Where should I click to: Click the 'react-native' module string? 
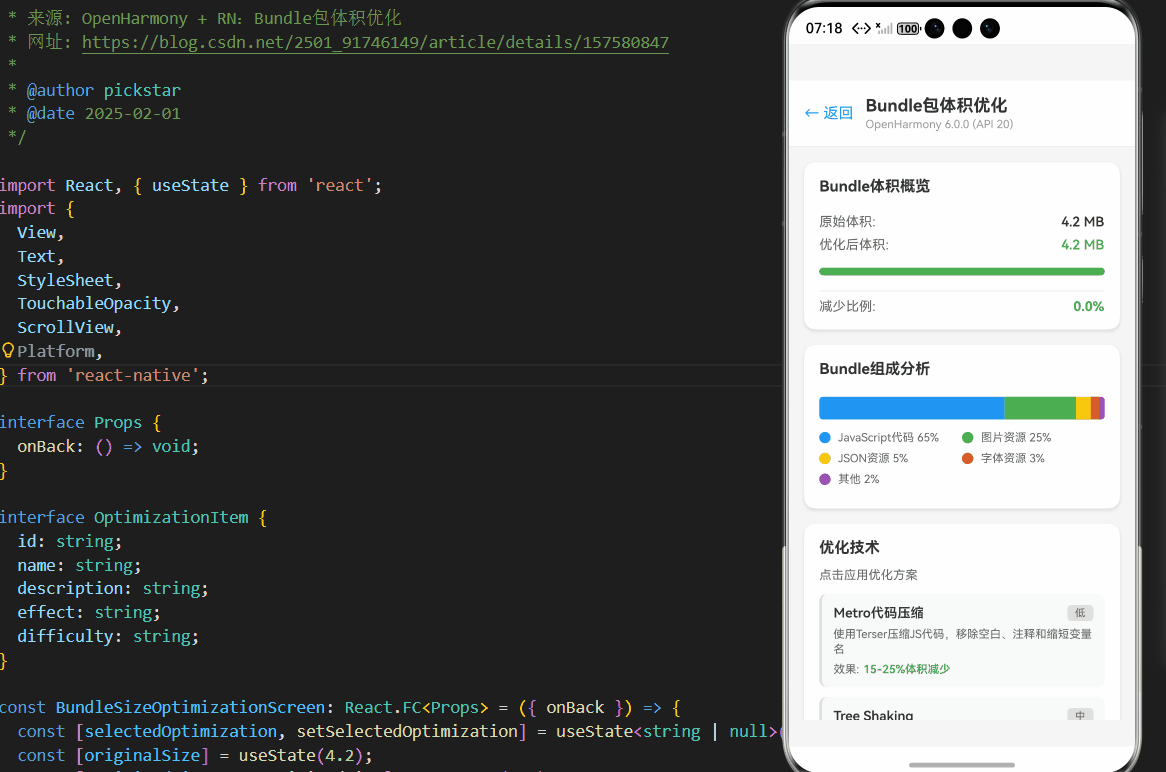point(133,375)
